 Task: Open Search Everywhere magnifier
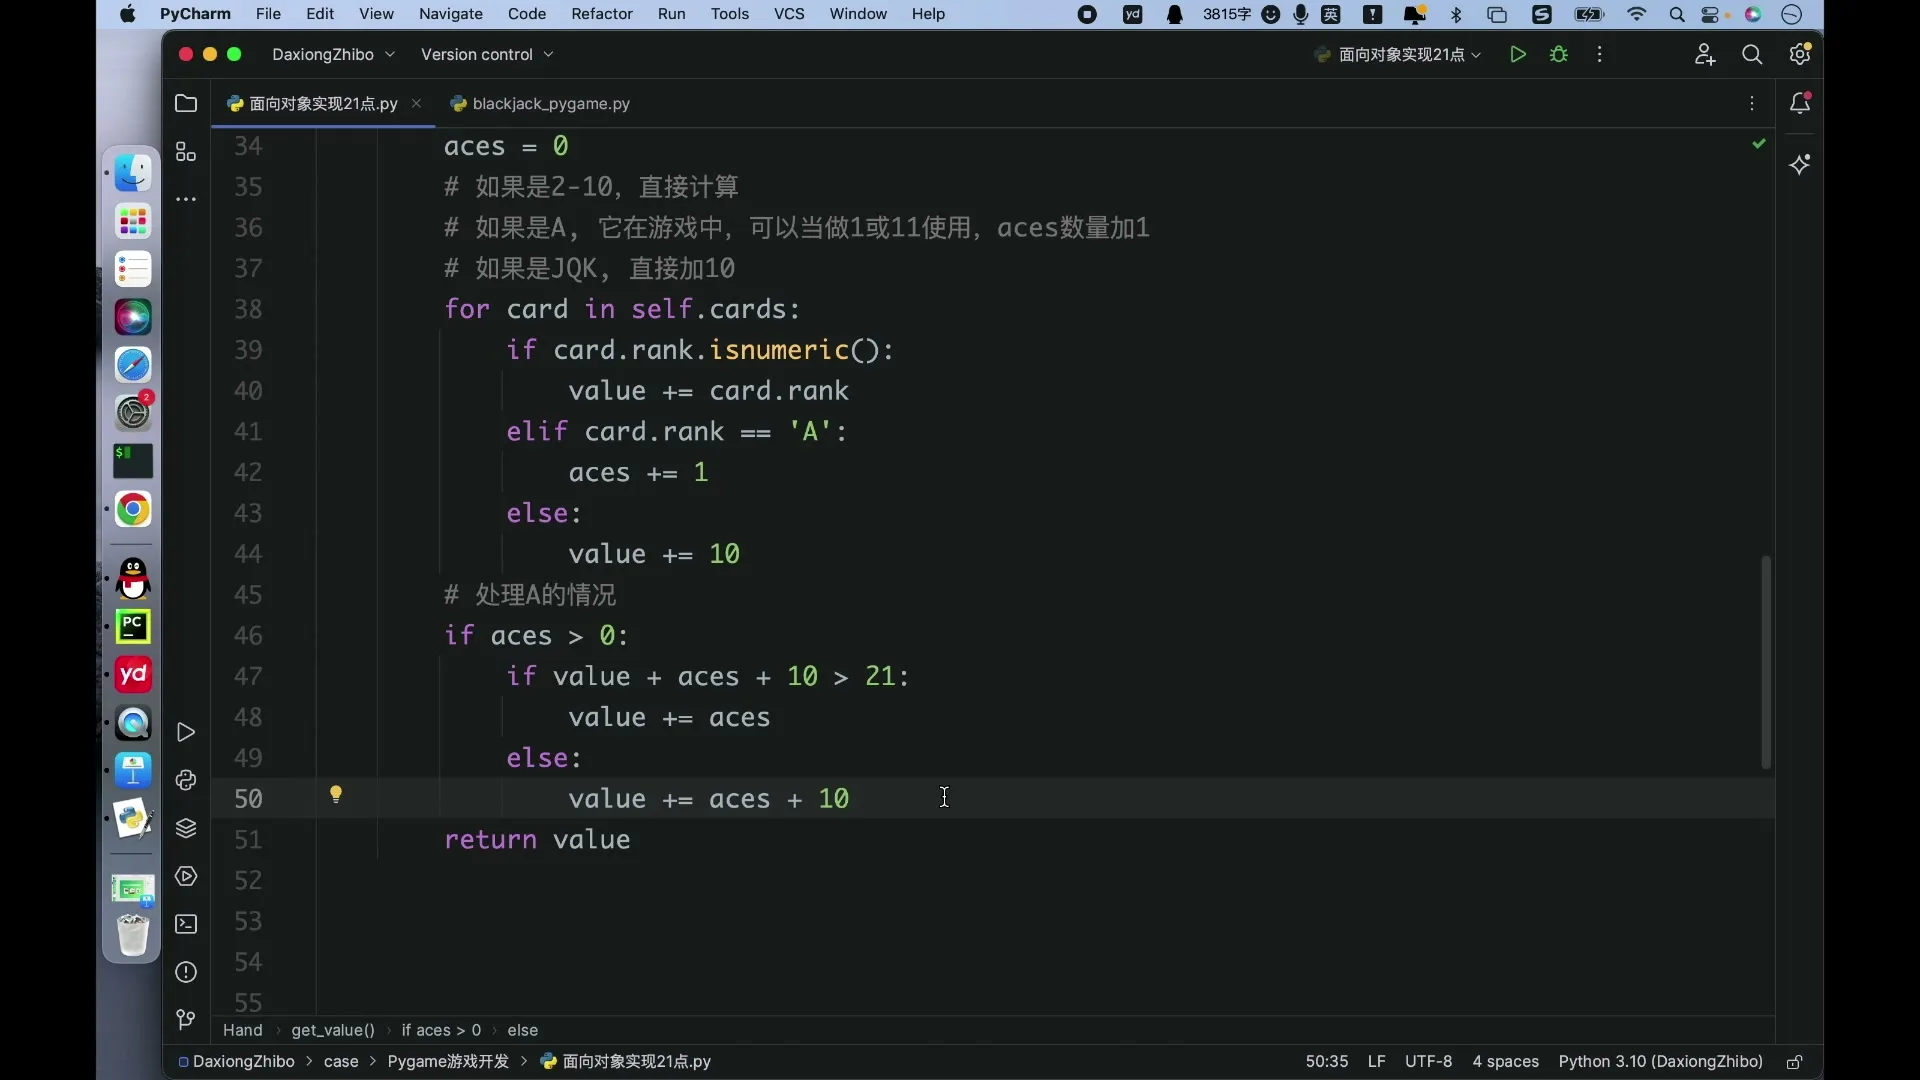pyautogui.click(x=1752, y=55)
